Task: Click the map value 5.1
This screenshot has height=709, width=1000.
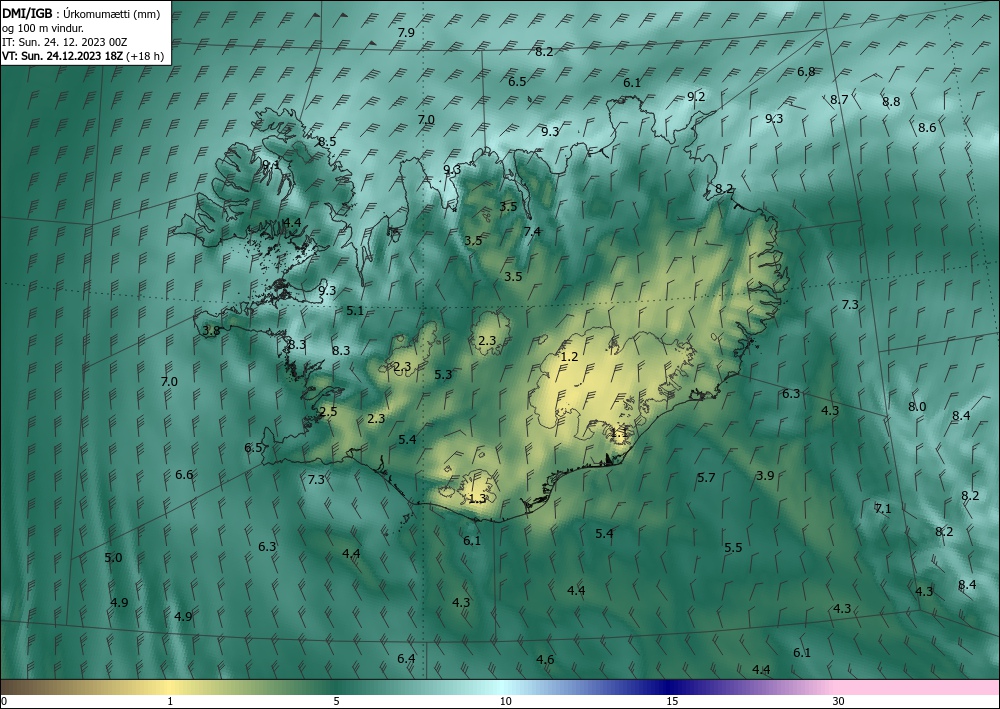Action: point(355,311)
